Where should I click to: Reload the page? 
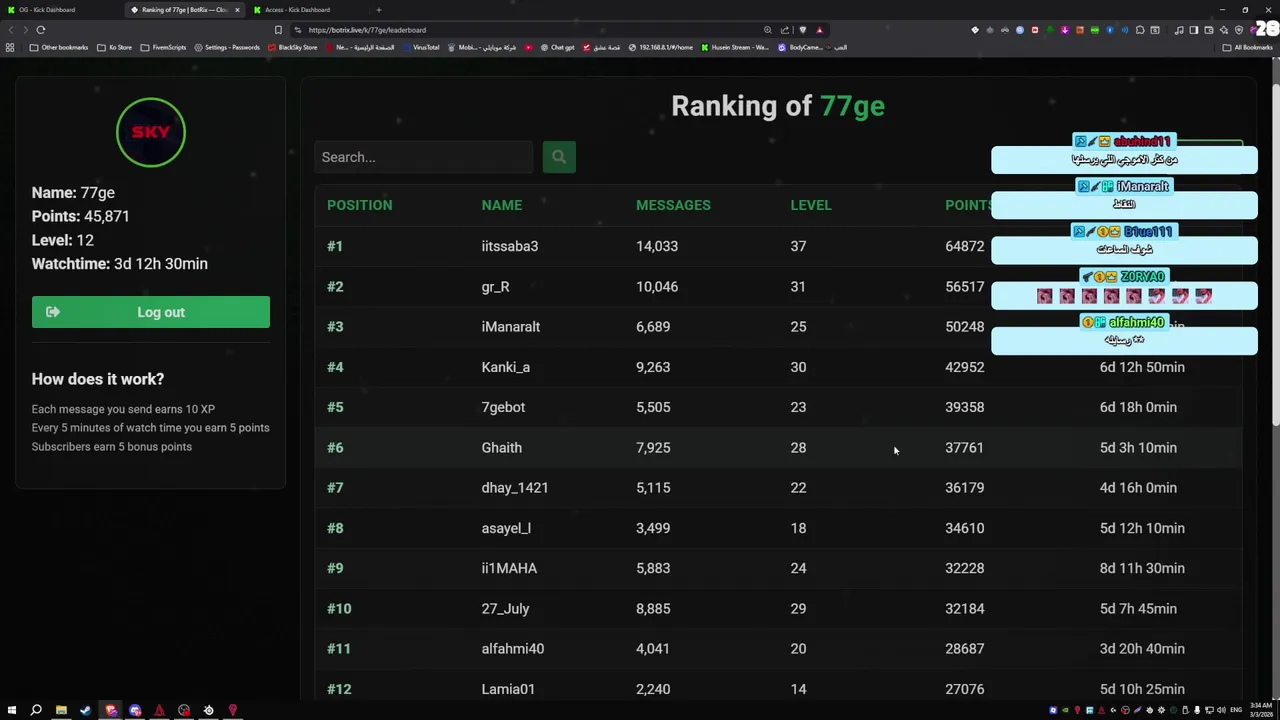(41, 30)
